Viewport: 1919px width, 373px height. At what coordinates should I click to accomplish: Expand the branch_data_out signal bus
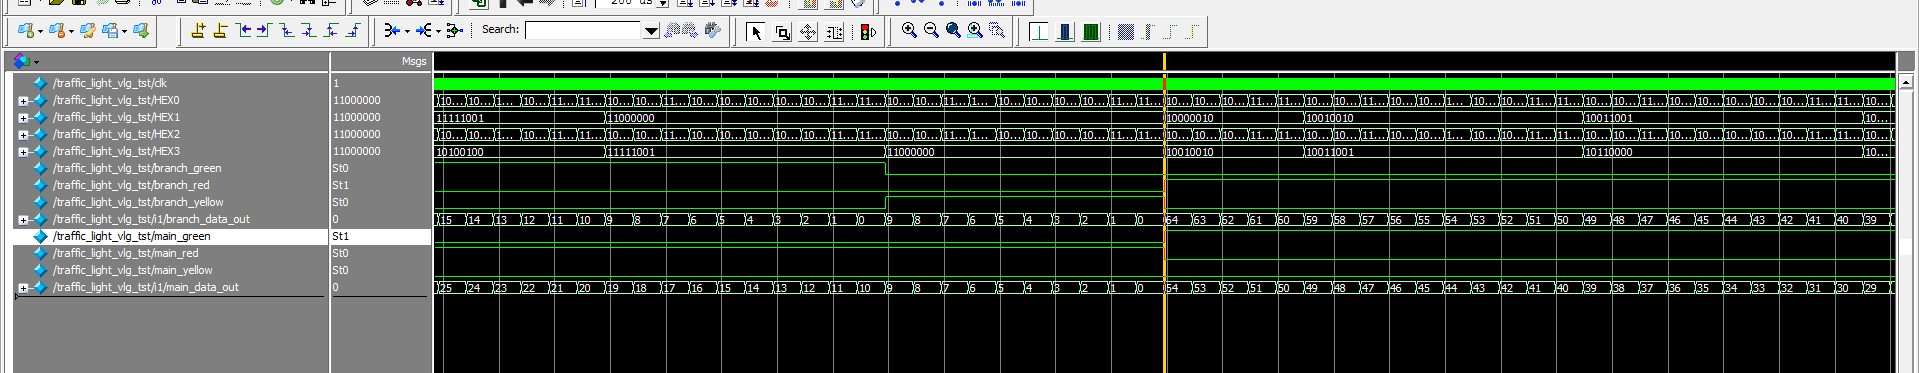click(x=23, y=220)
